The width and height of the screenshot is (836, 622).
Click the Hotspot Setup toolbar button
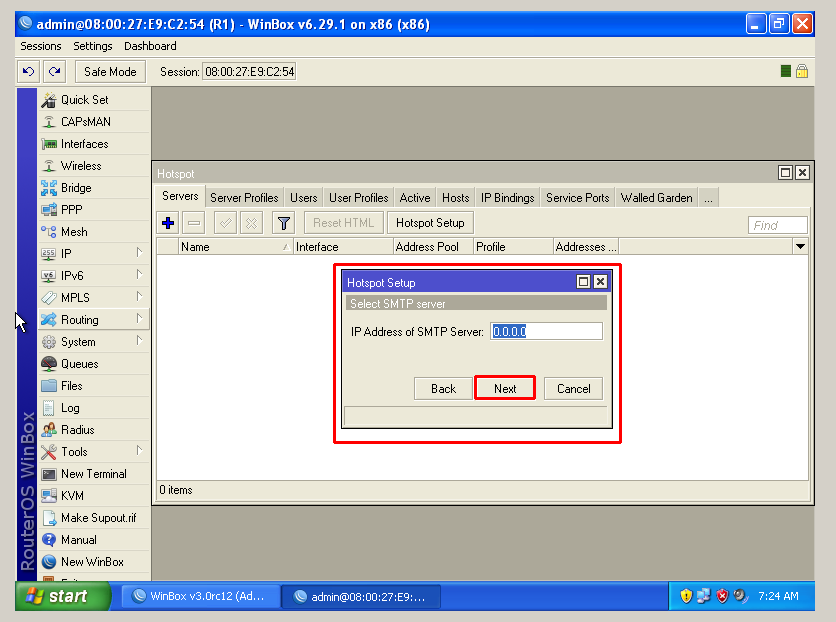[430, 223]
